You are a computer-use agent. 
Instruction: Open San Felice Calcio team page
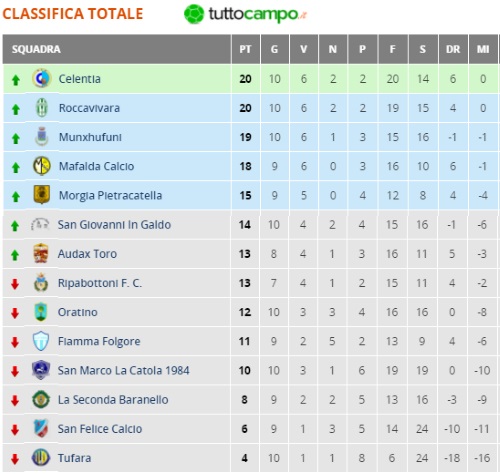pos(100,429)
